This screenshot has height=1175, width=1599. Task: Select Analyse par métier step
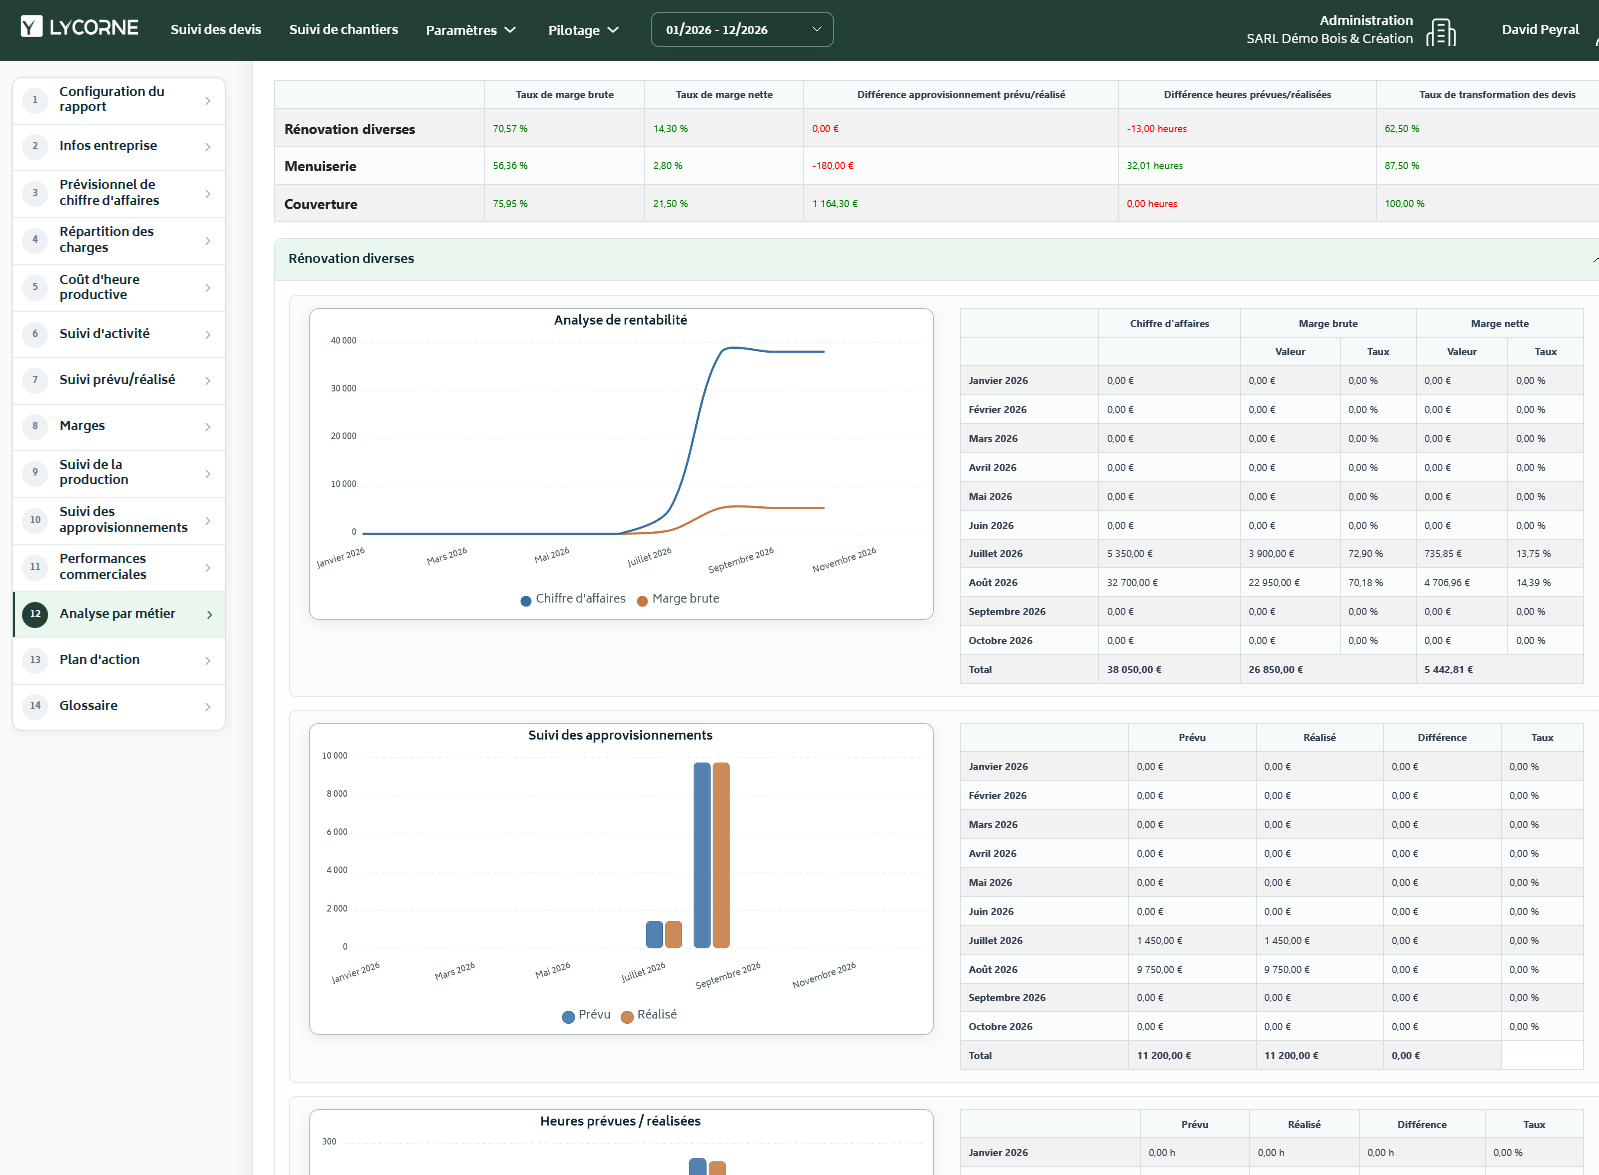[119, 614]
